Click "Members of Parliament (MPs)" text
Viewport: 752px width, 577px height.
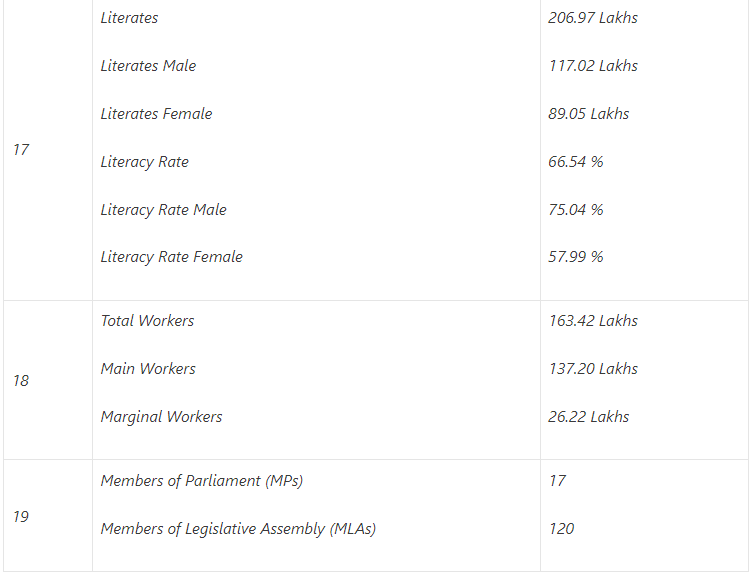(x=201, y=481)
